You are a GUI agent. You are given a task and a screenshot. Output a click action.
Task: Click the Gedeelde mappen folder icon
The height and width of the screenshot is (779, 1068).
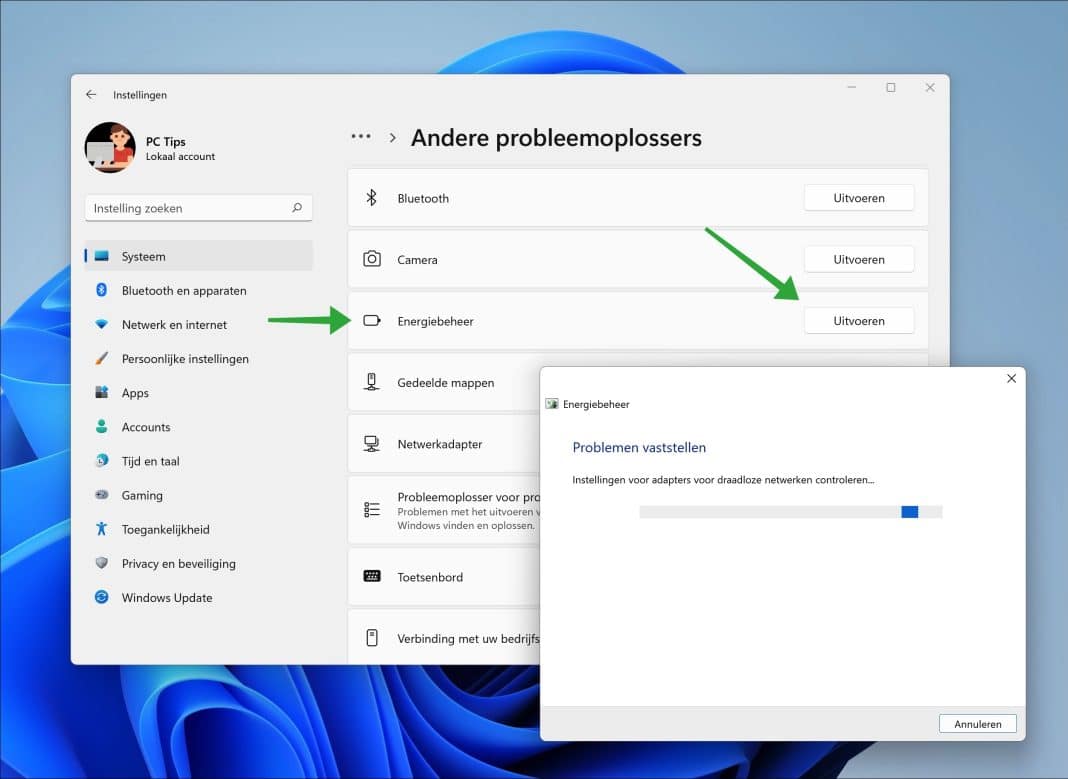tap(372, 382)
